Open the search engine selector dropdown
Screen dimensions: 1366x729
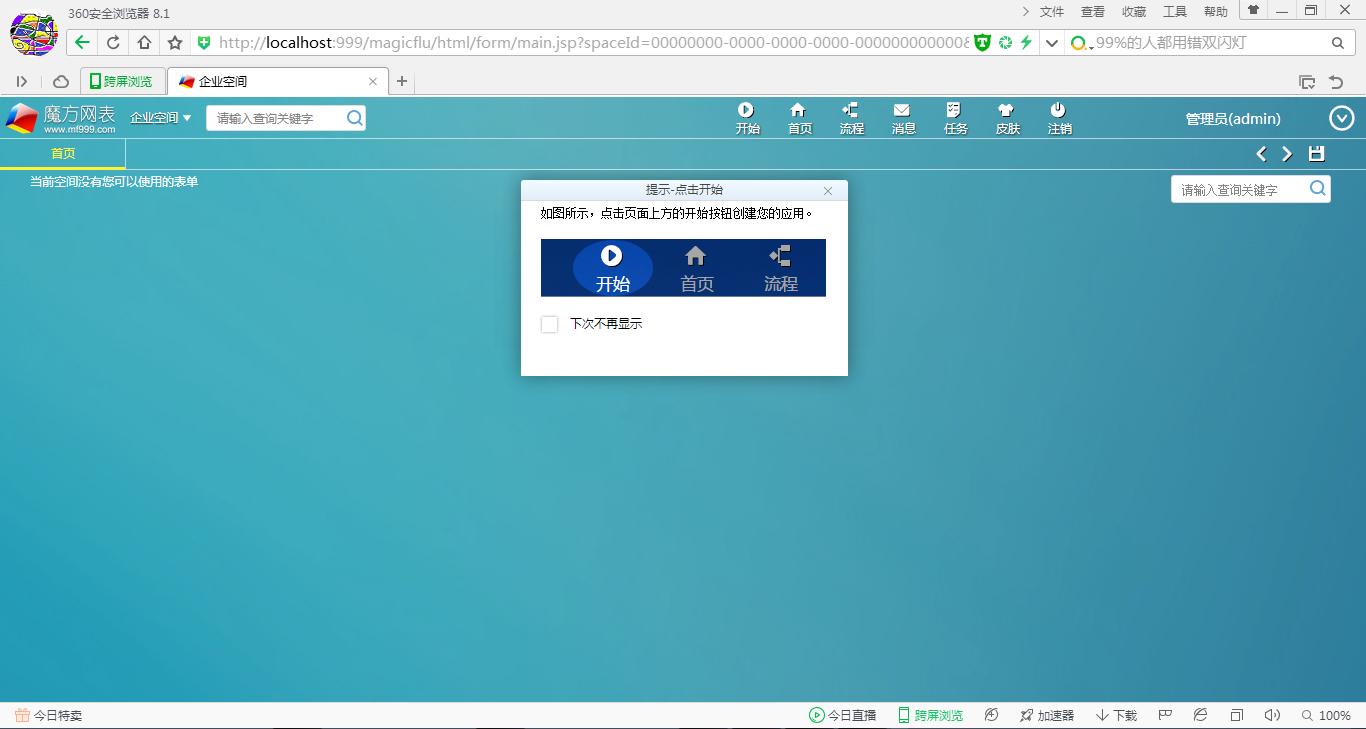coord(1080,43)
